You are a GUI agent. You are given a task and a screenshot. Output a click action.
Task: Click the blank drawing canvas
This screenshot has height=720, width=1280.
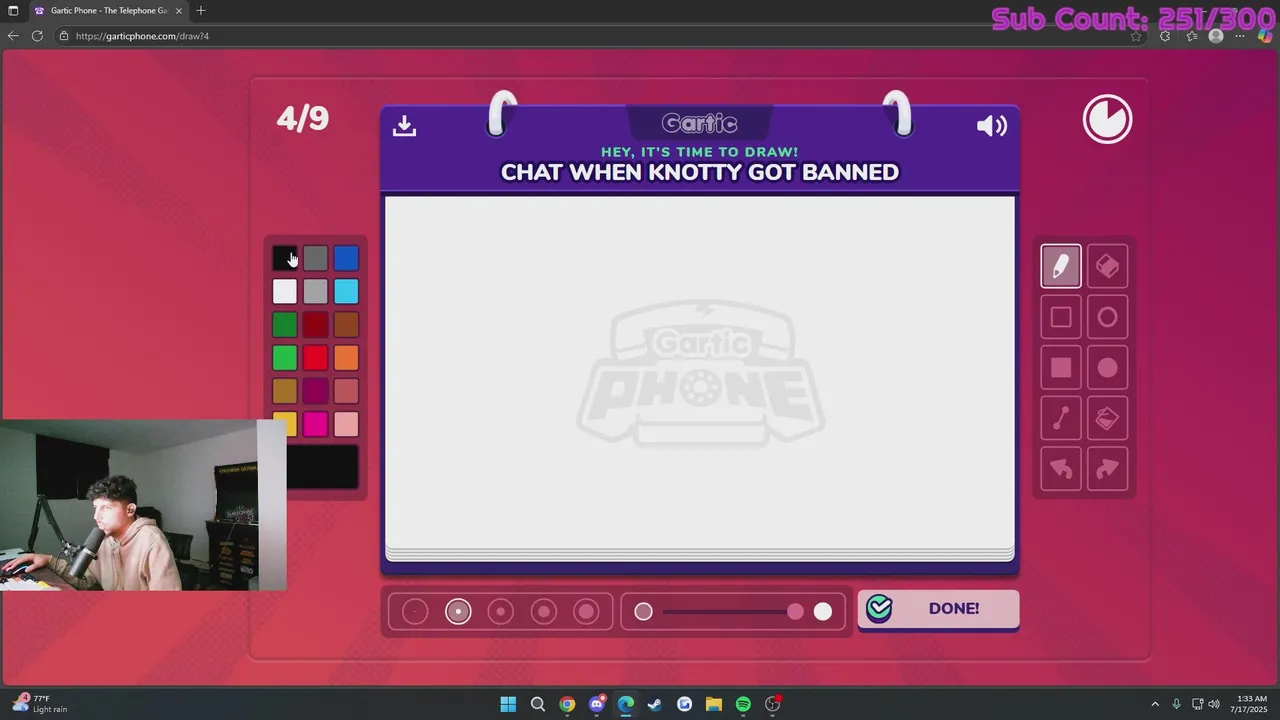pos(700,372)
